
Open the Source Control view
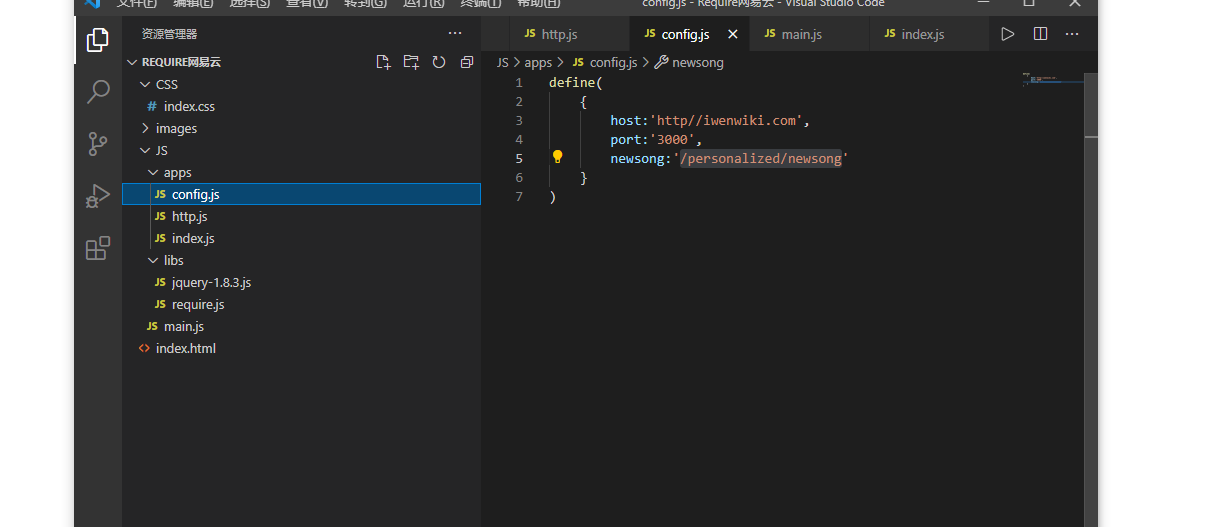[x=98, y=144]
